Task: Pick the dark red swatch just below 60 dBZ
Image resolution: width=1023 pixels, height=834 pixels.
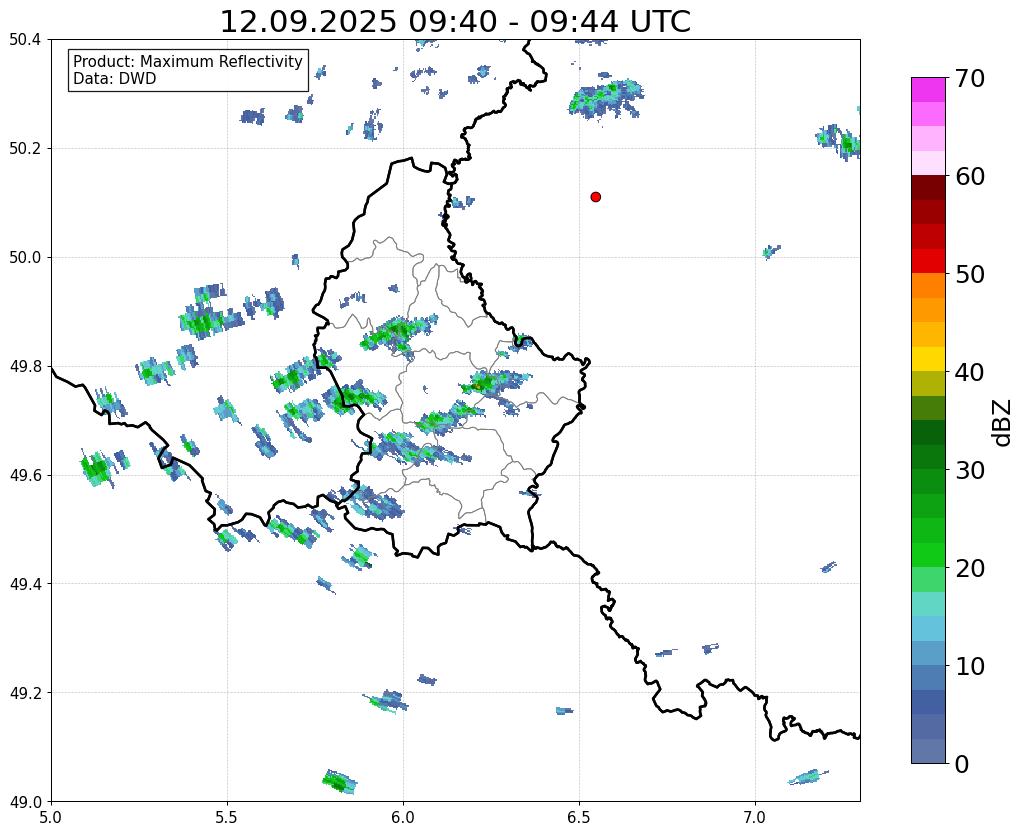Action: [928, 187]
